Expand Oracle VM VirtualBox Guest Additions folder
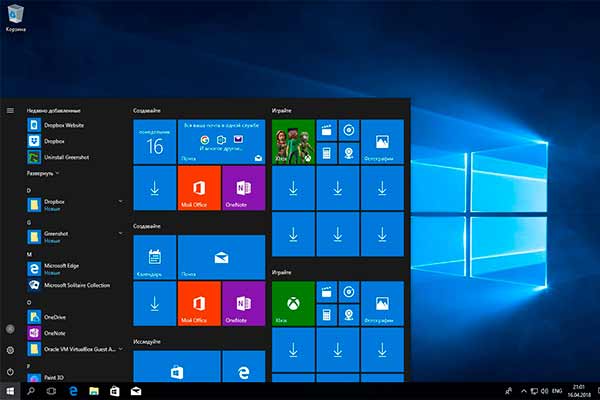The width and height of the screenshot is (600, 400). 120,349
